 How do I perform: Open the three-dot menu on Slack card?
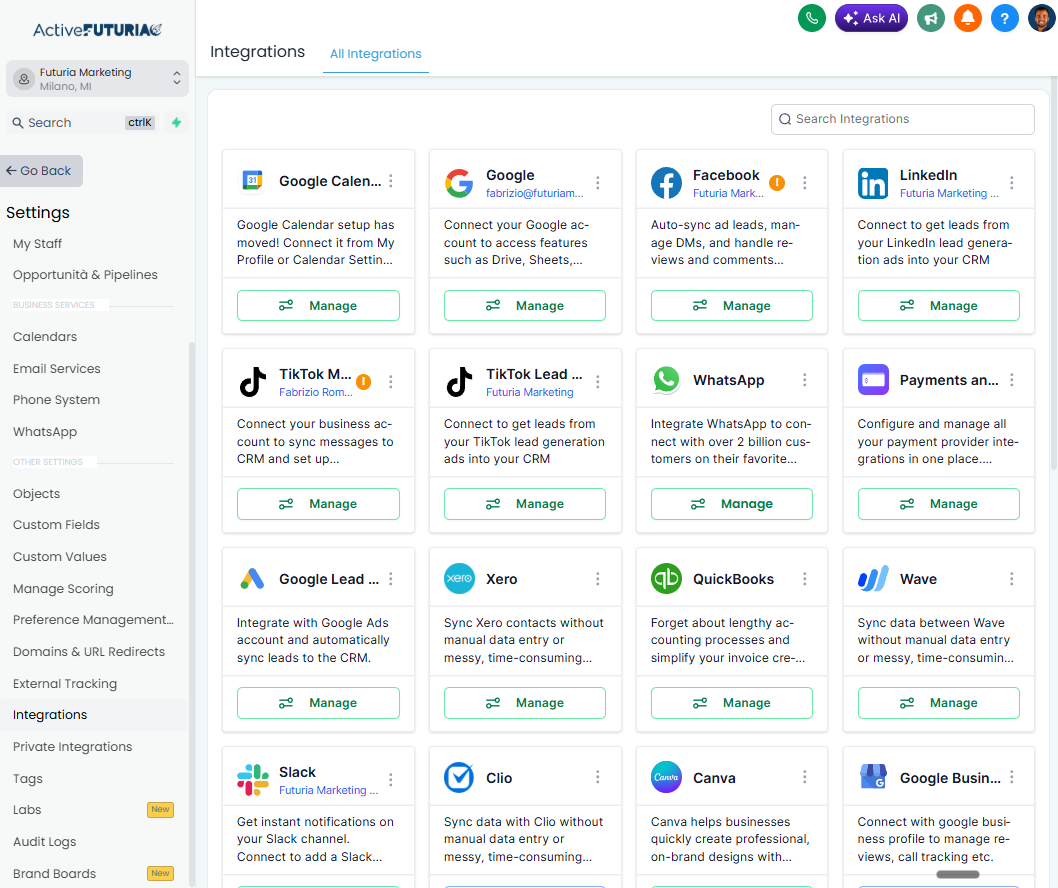391,780
